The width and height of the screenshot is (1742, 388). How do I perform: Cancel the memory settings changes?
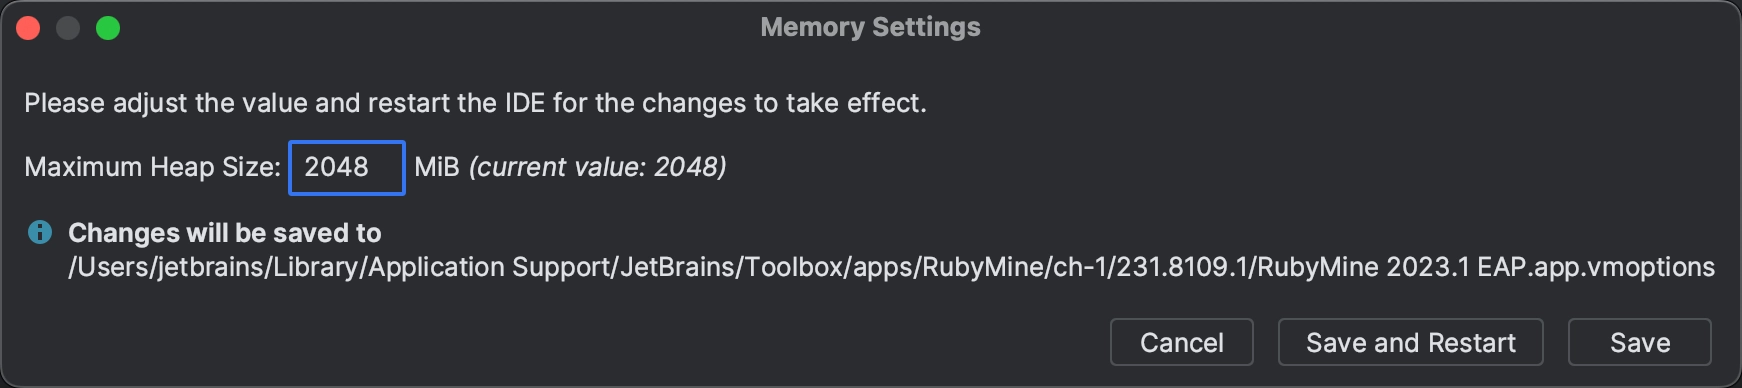pos(1182,343)
